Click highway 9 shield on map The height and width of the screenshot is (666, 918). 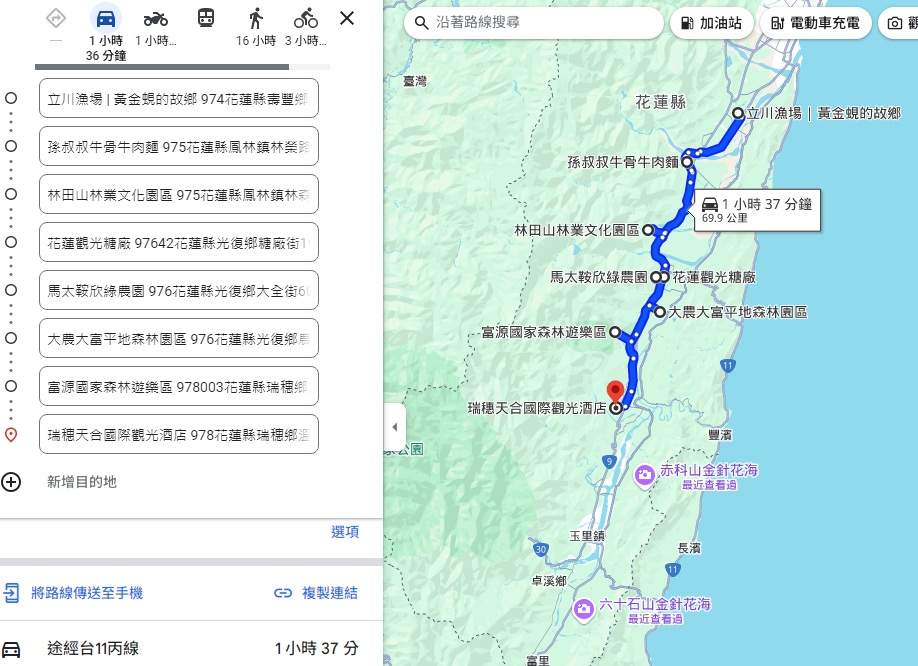tap(609, 462)
